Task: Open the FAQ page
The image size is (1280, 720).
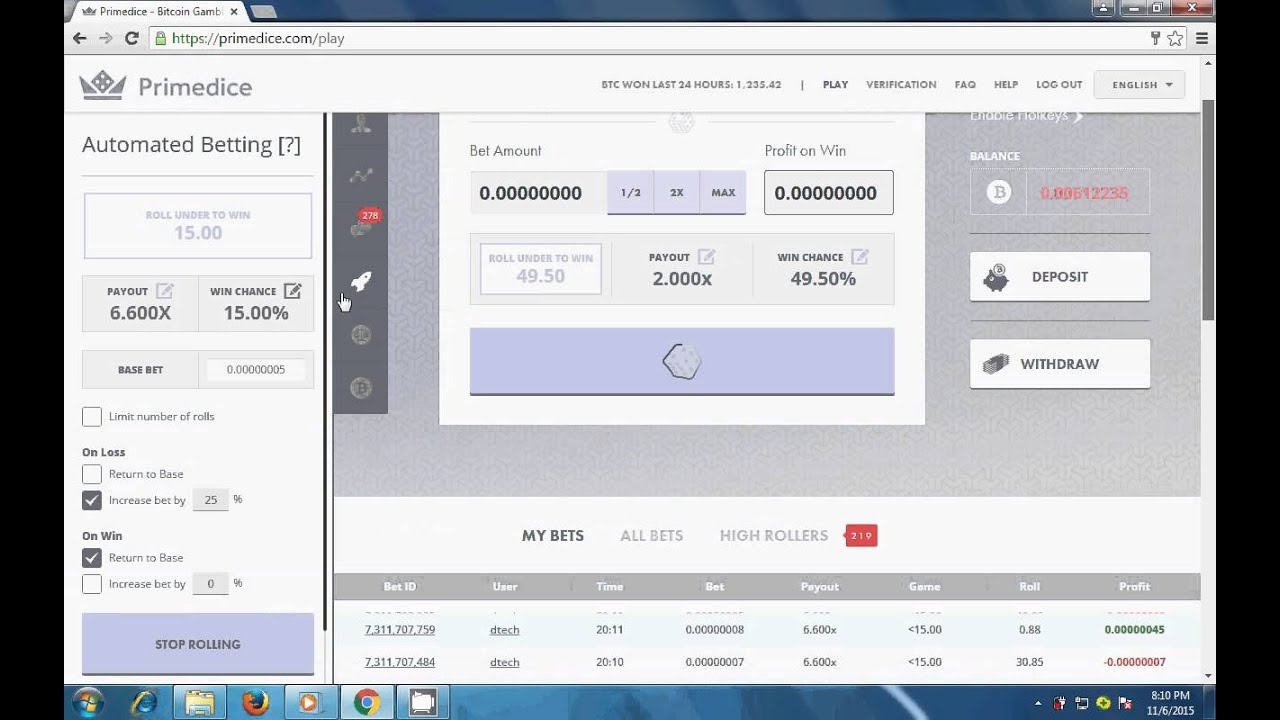Action: click(x=965, y=85)
